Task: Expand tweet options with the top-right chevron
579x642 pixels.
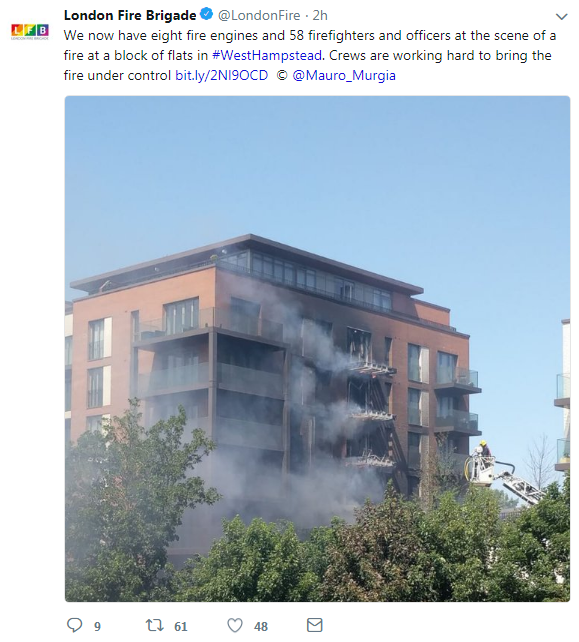Action: [x=561, y=17]
